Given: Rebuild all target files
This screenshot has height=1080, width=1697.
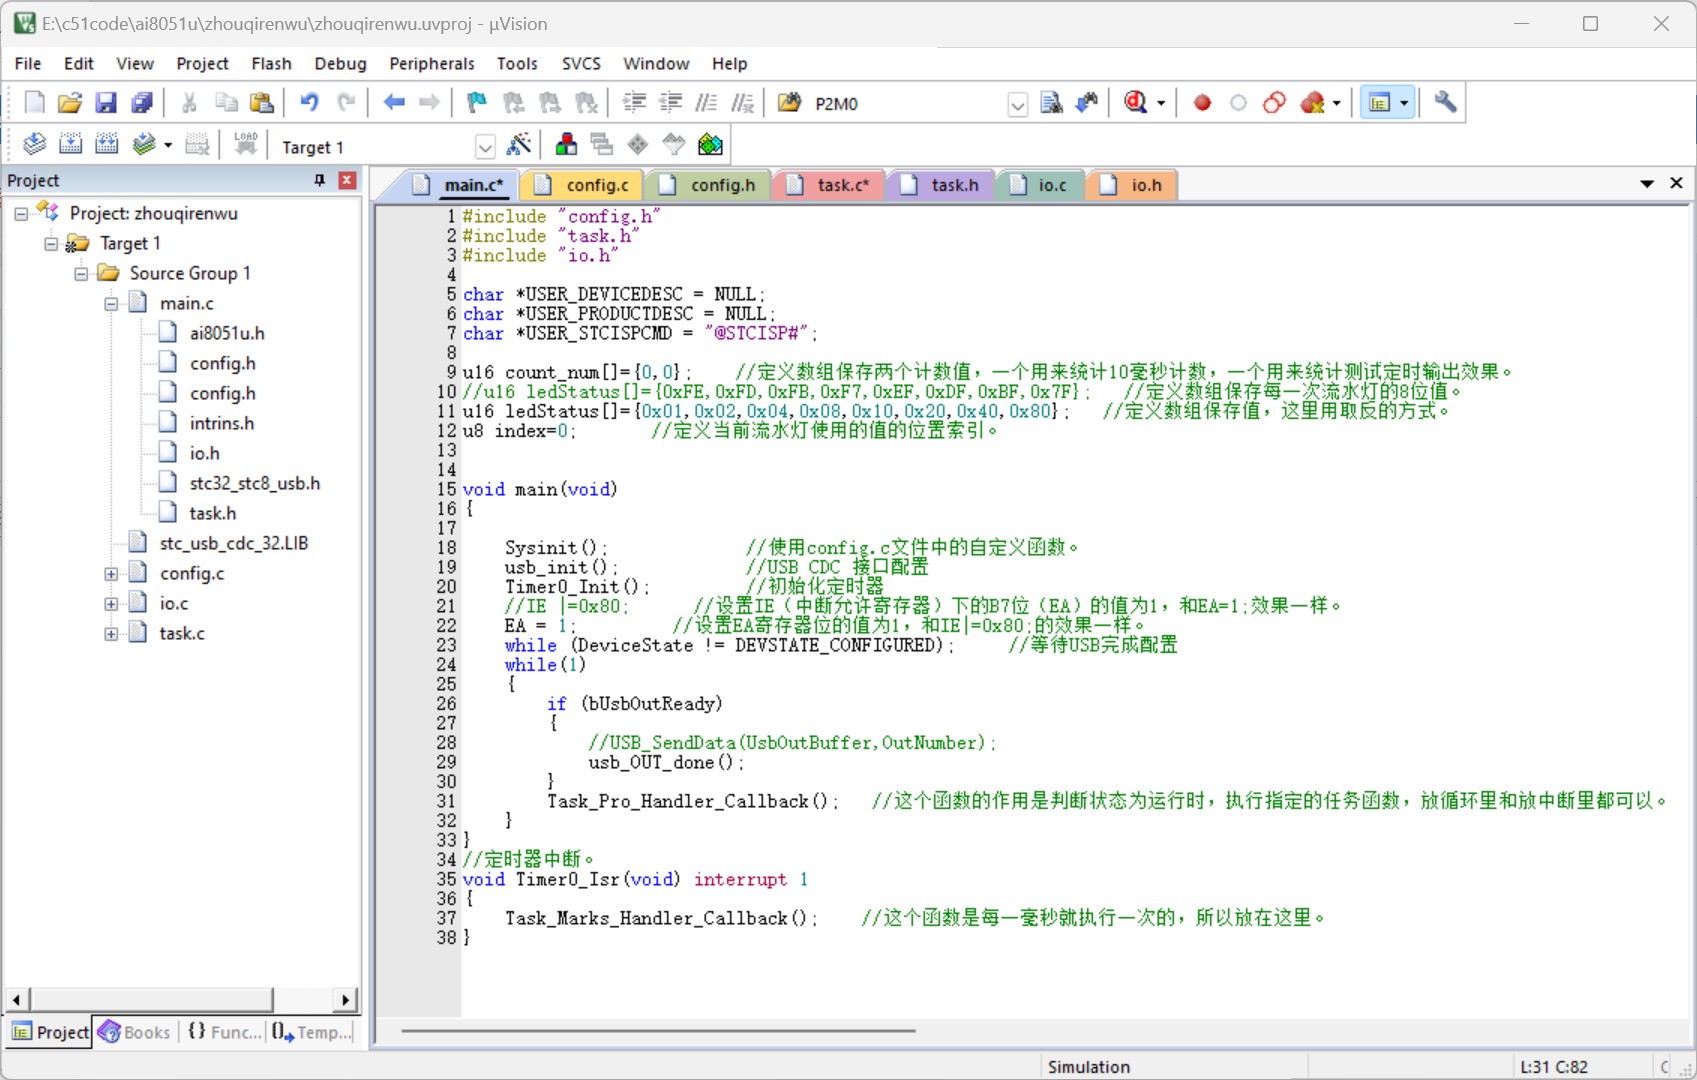Looking at the screenshot, I should [x=106, y=145].
